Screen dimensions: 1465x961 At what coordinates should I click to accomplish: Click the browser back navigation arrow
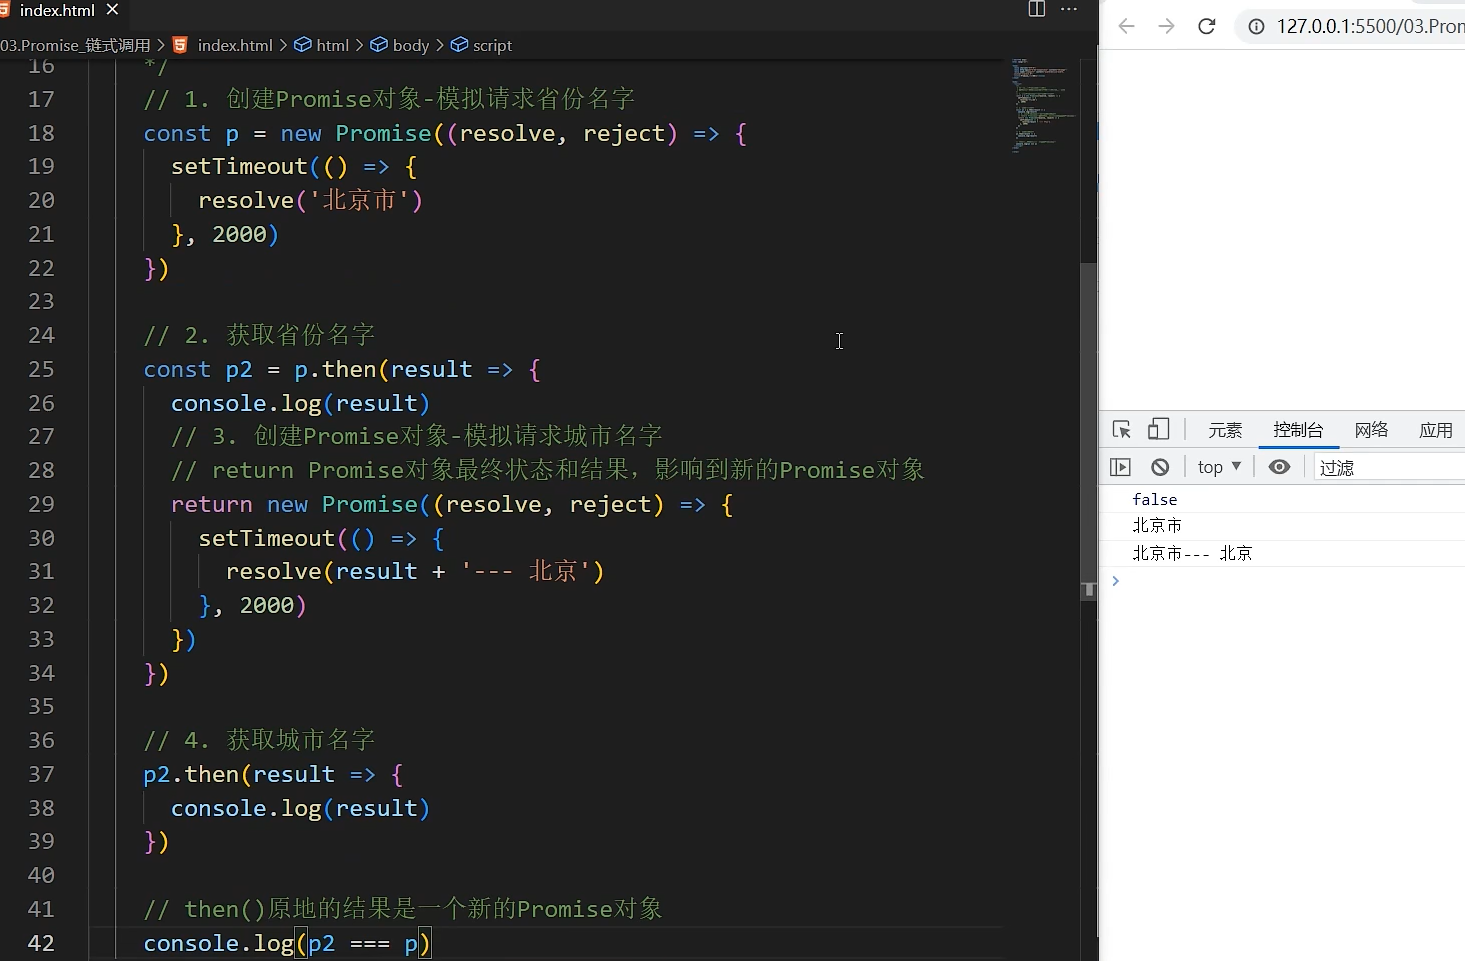pos(1126,26)
